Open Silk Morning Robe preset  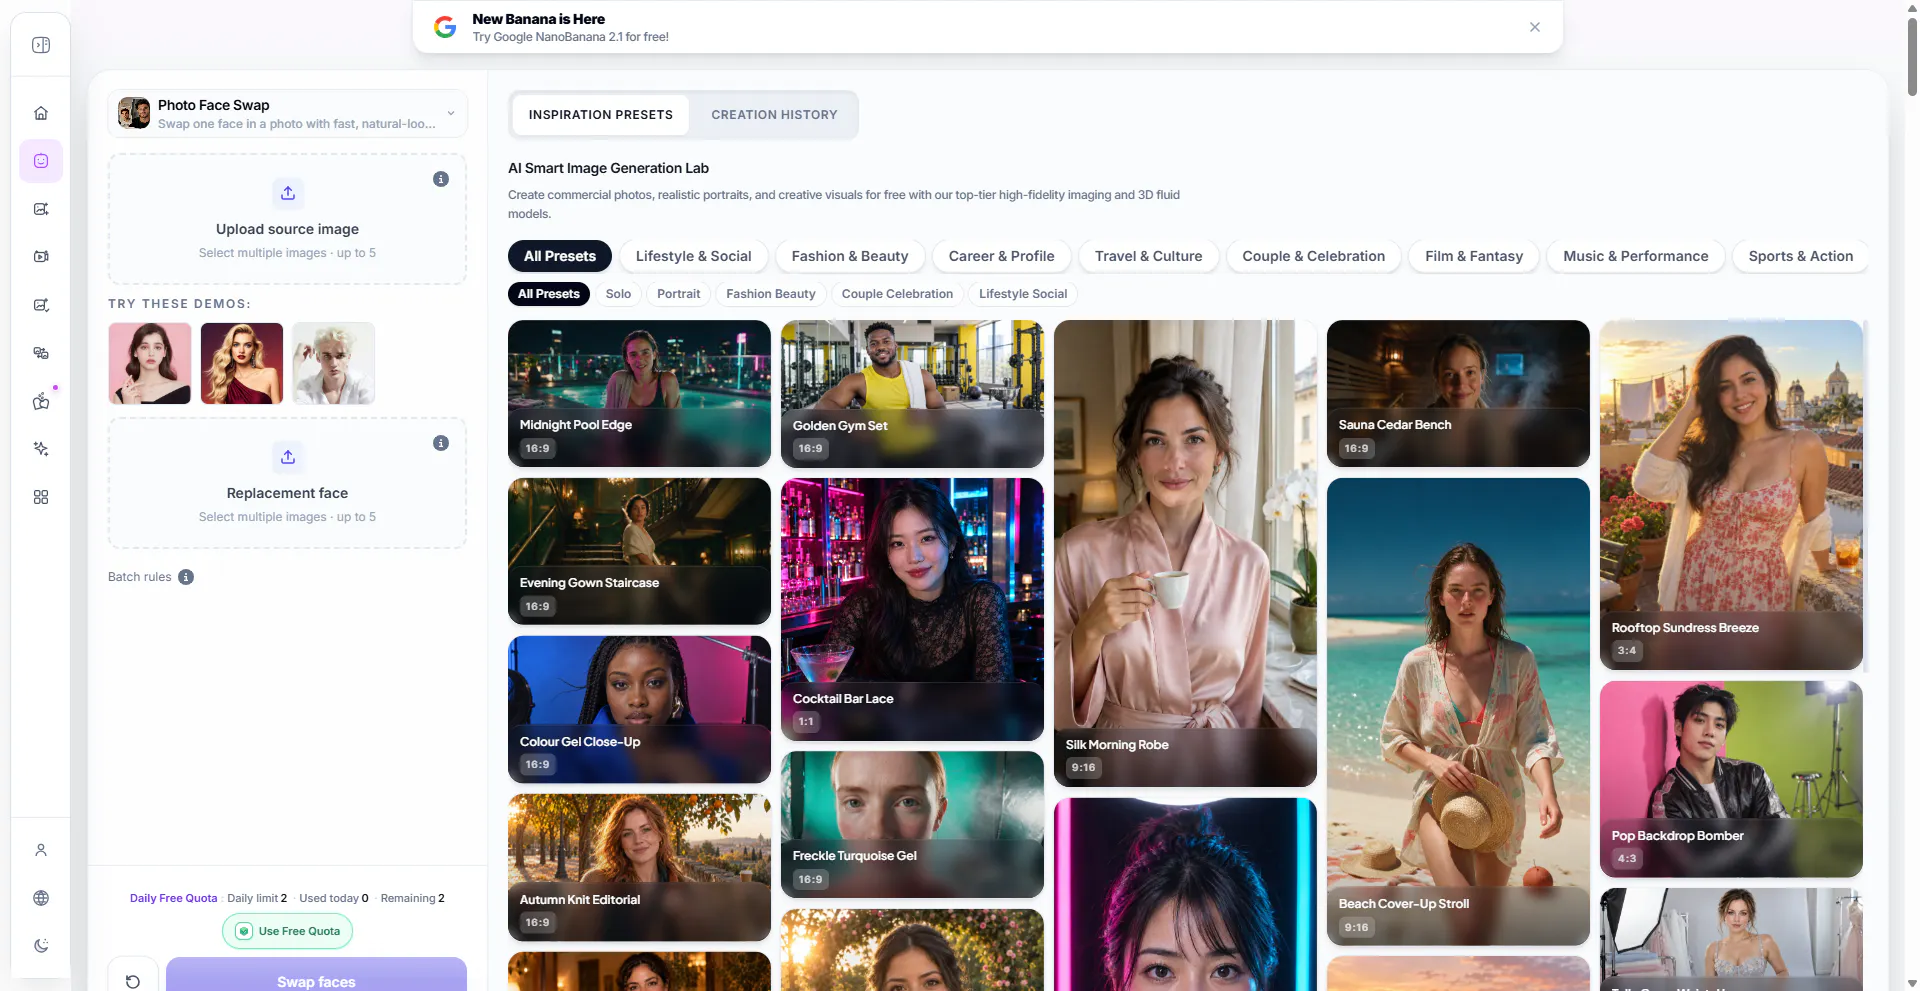tap(1185, 553)
